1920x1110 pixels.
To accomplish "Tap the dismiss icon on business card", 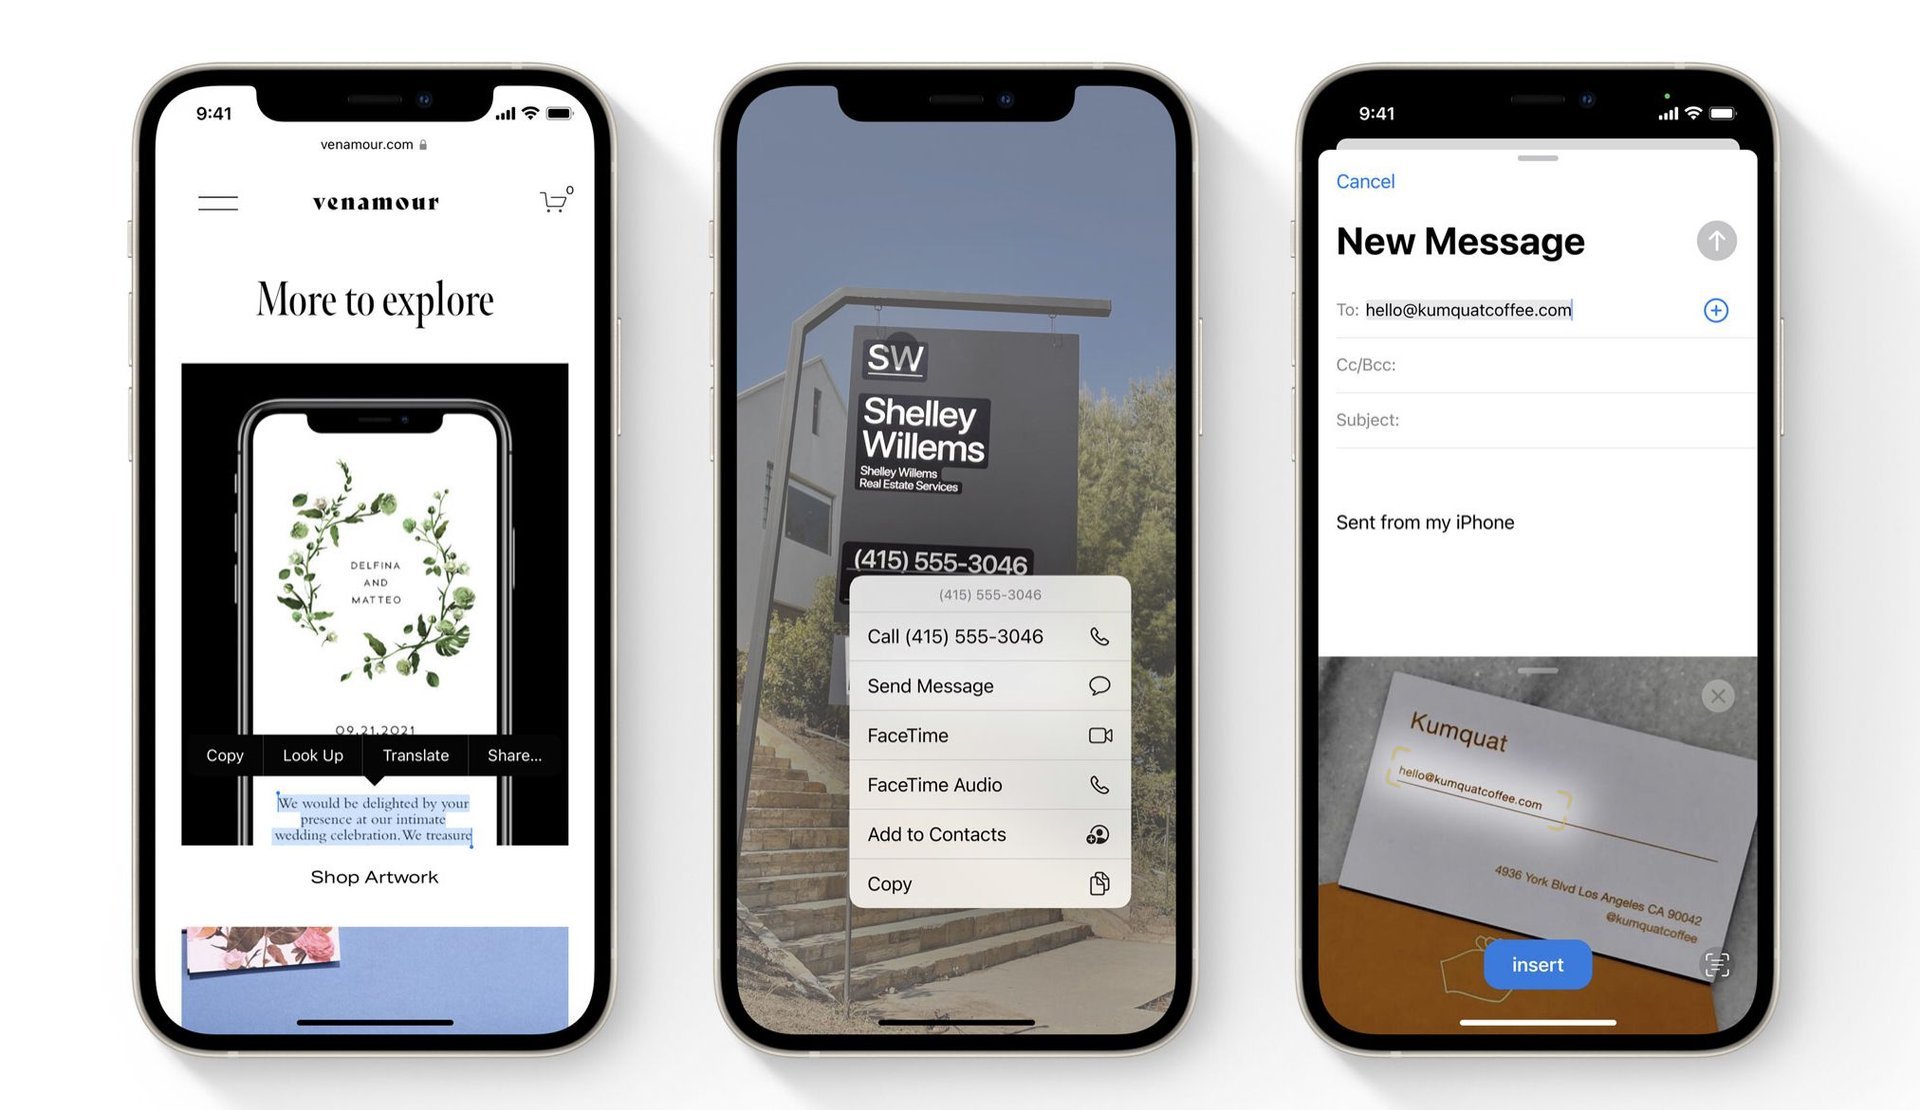I will 1717,696.
